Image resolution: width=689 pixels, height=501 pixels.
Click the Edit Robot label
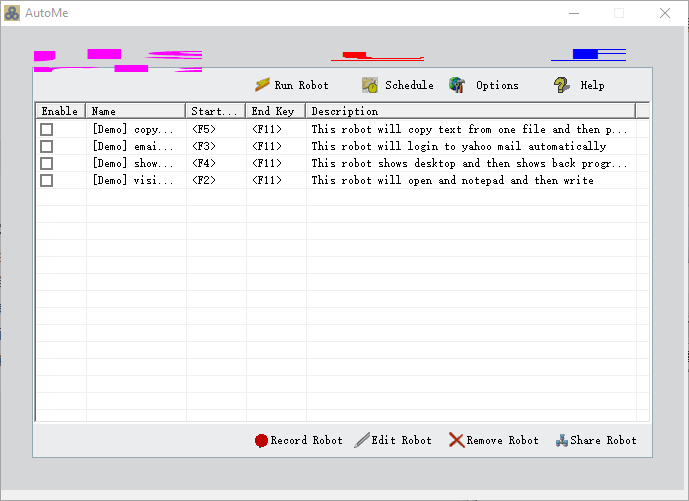(401, 440)
